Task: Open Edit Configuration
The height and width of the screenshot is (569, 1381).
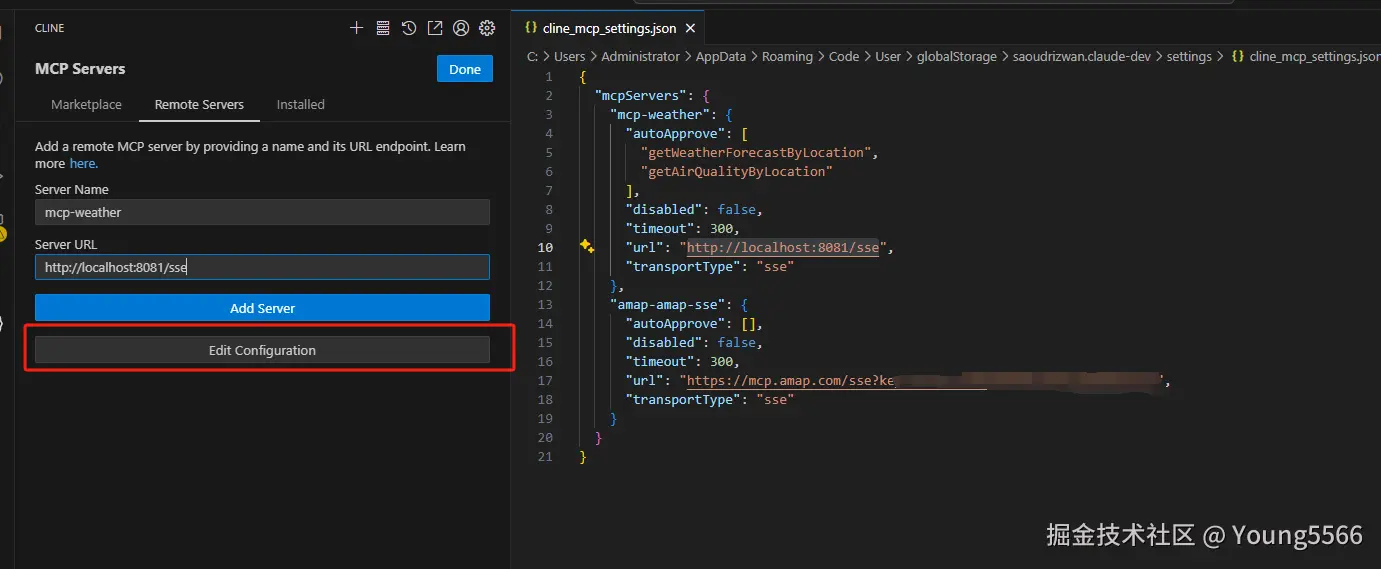Action: click(262, 350)
